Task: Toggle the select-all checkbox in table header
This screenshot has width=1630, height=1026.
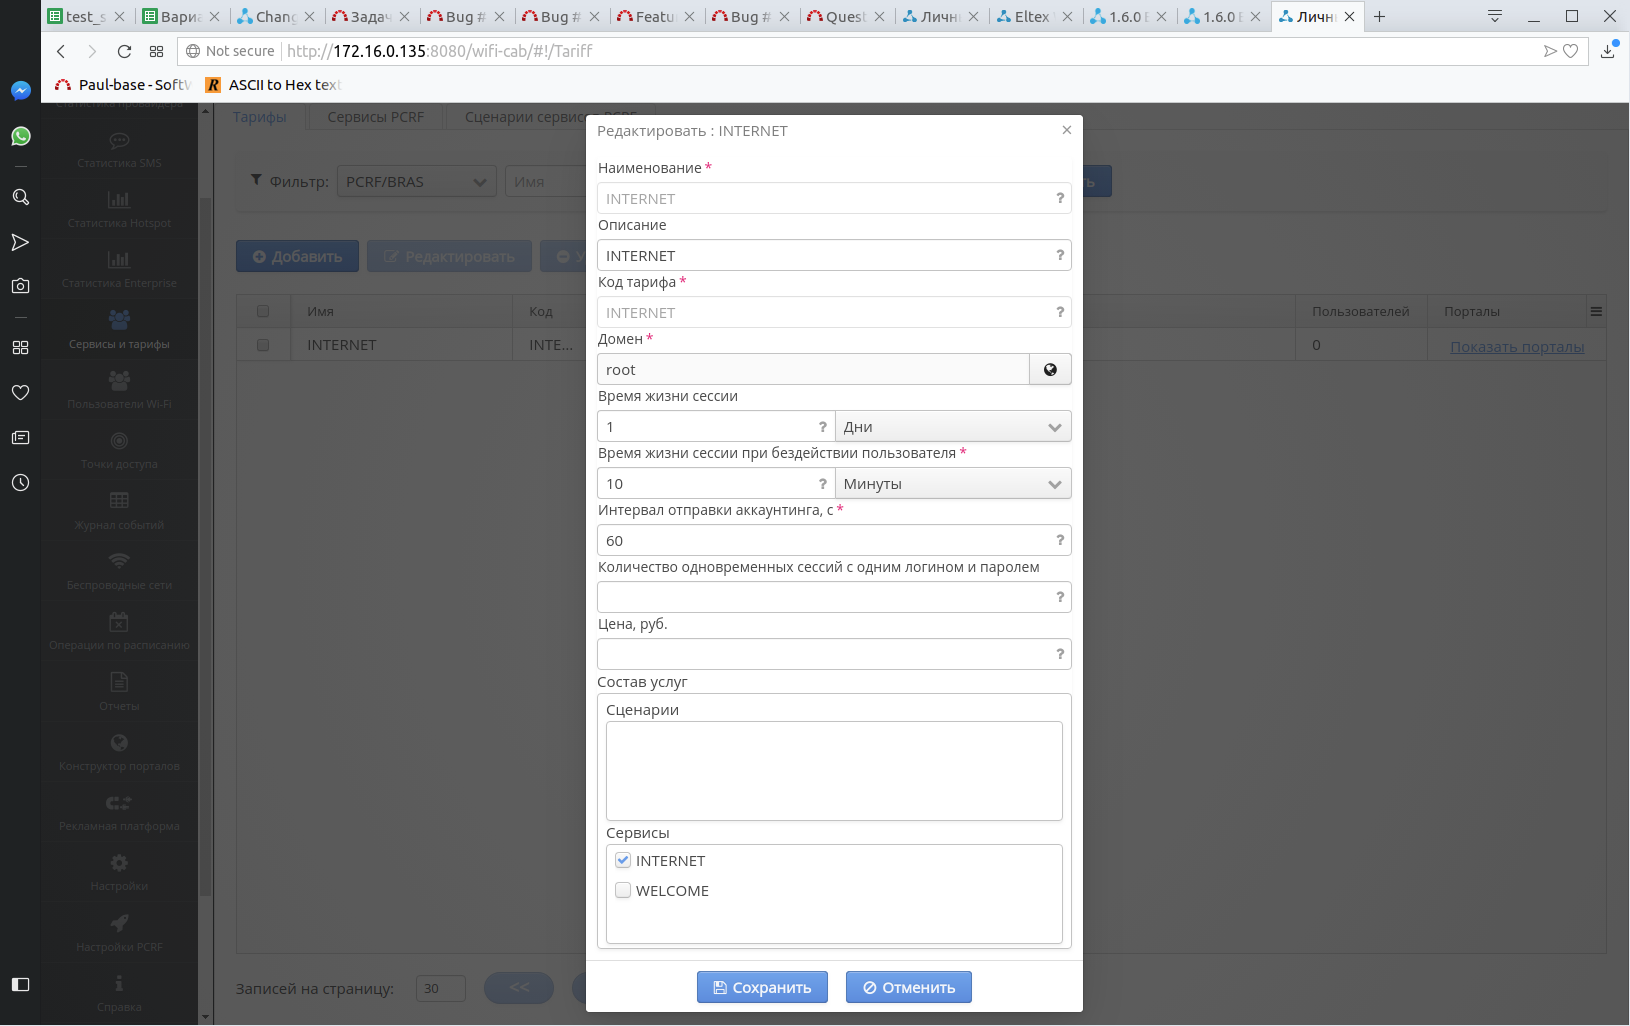Action: [x=263, y=311]
